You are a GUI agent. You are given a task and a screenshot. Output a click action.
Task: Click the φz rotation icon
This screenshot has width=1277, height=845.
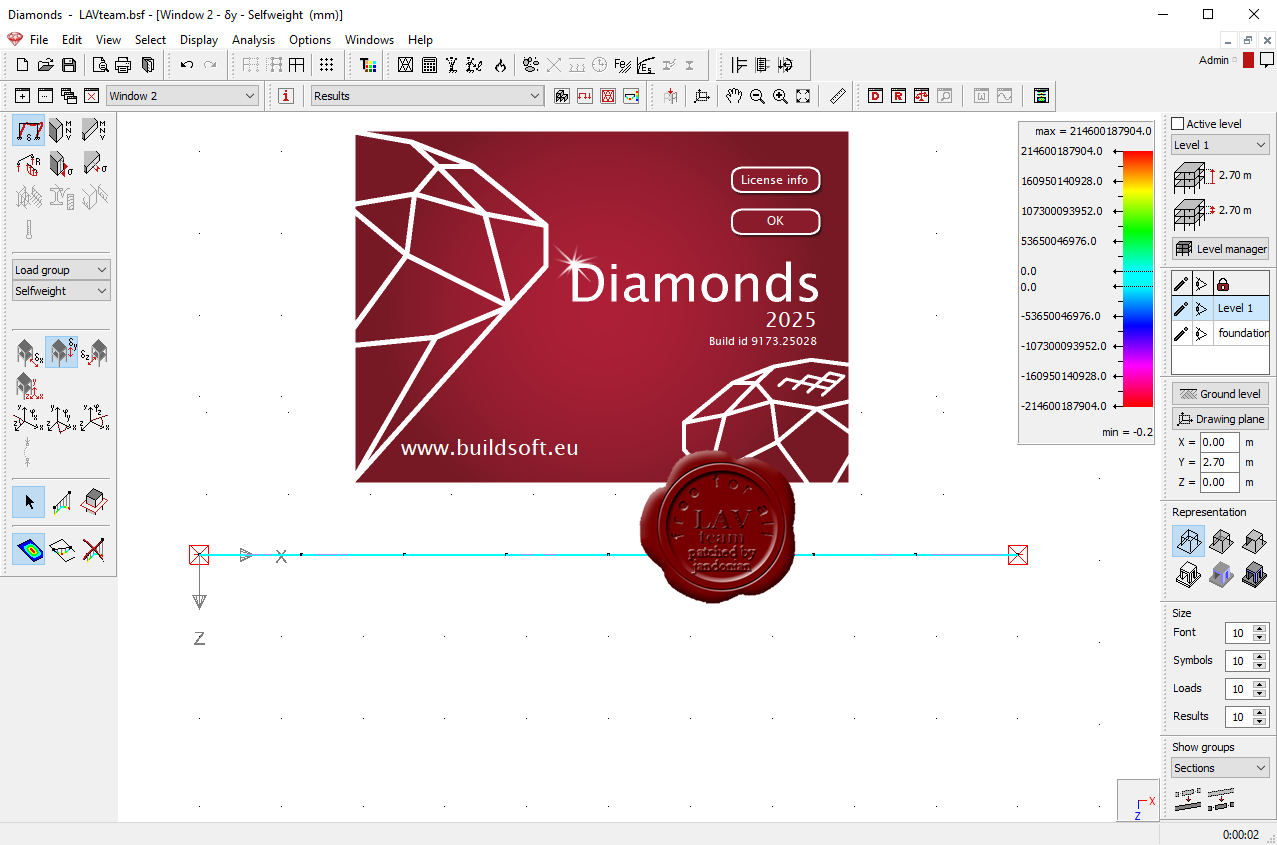(95, 418)
